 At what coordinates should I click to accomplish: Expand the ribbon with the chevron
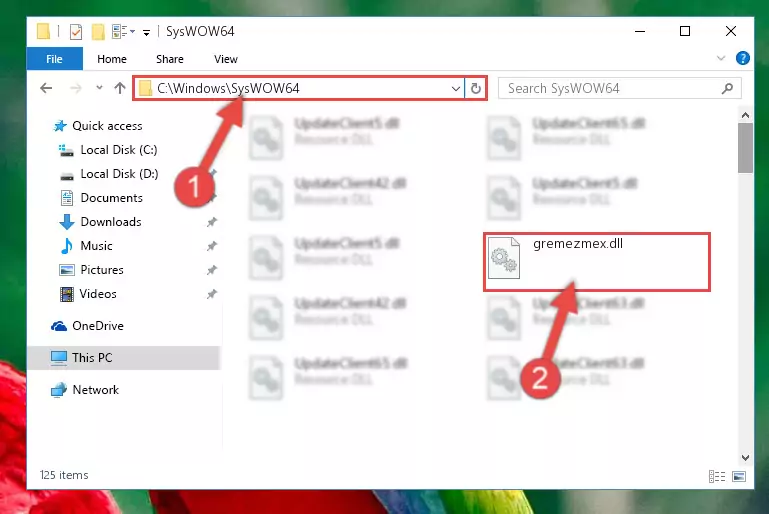click(x=720, y=58)
